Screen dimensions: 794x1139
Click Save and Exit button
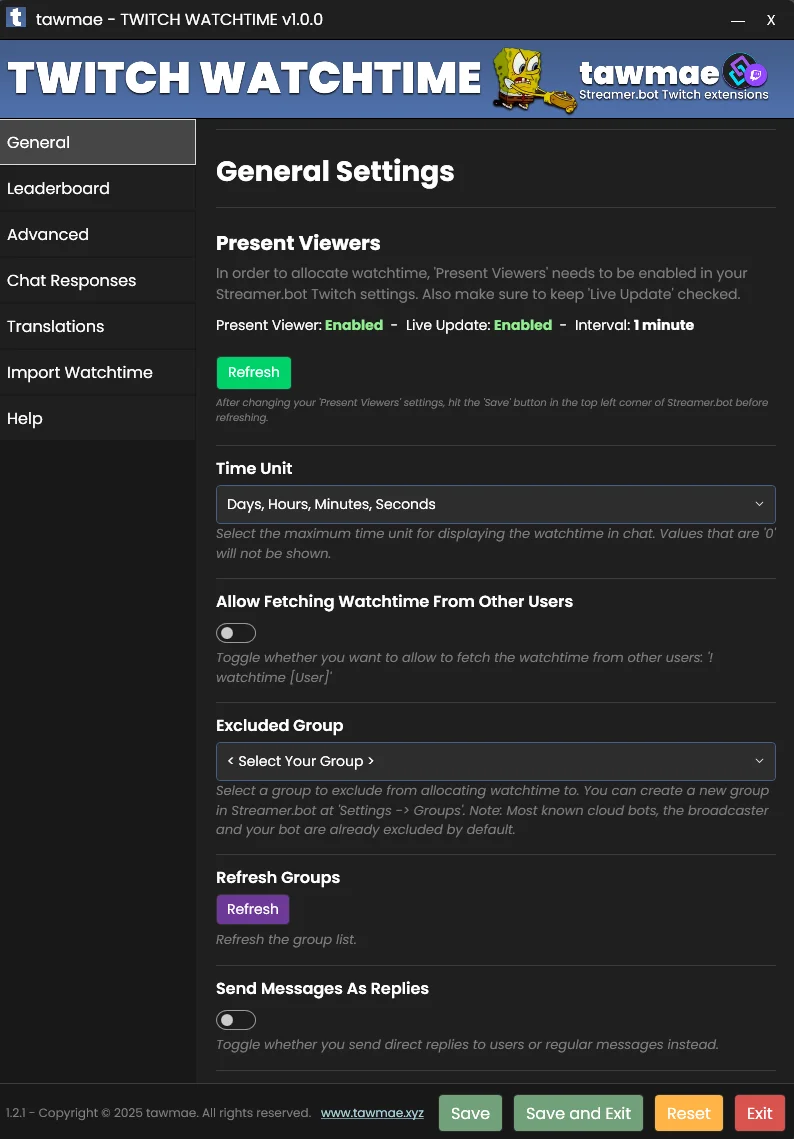coord(578,1113)
